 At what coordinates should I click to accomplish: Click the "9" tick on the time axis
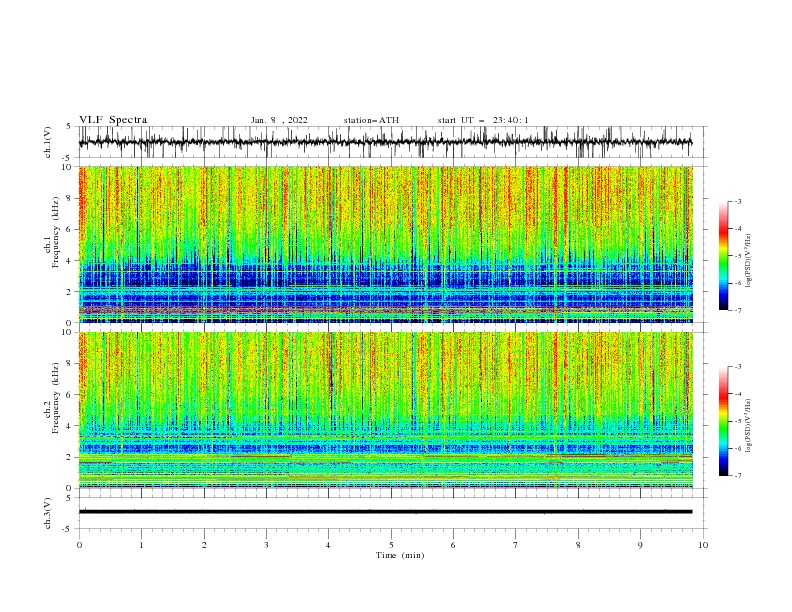[640, 545]
